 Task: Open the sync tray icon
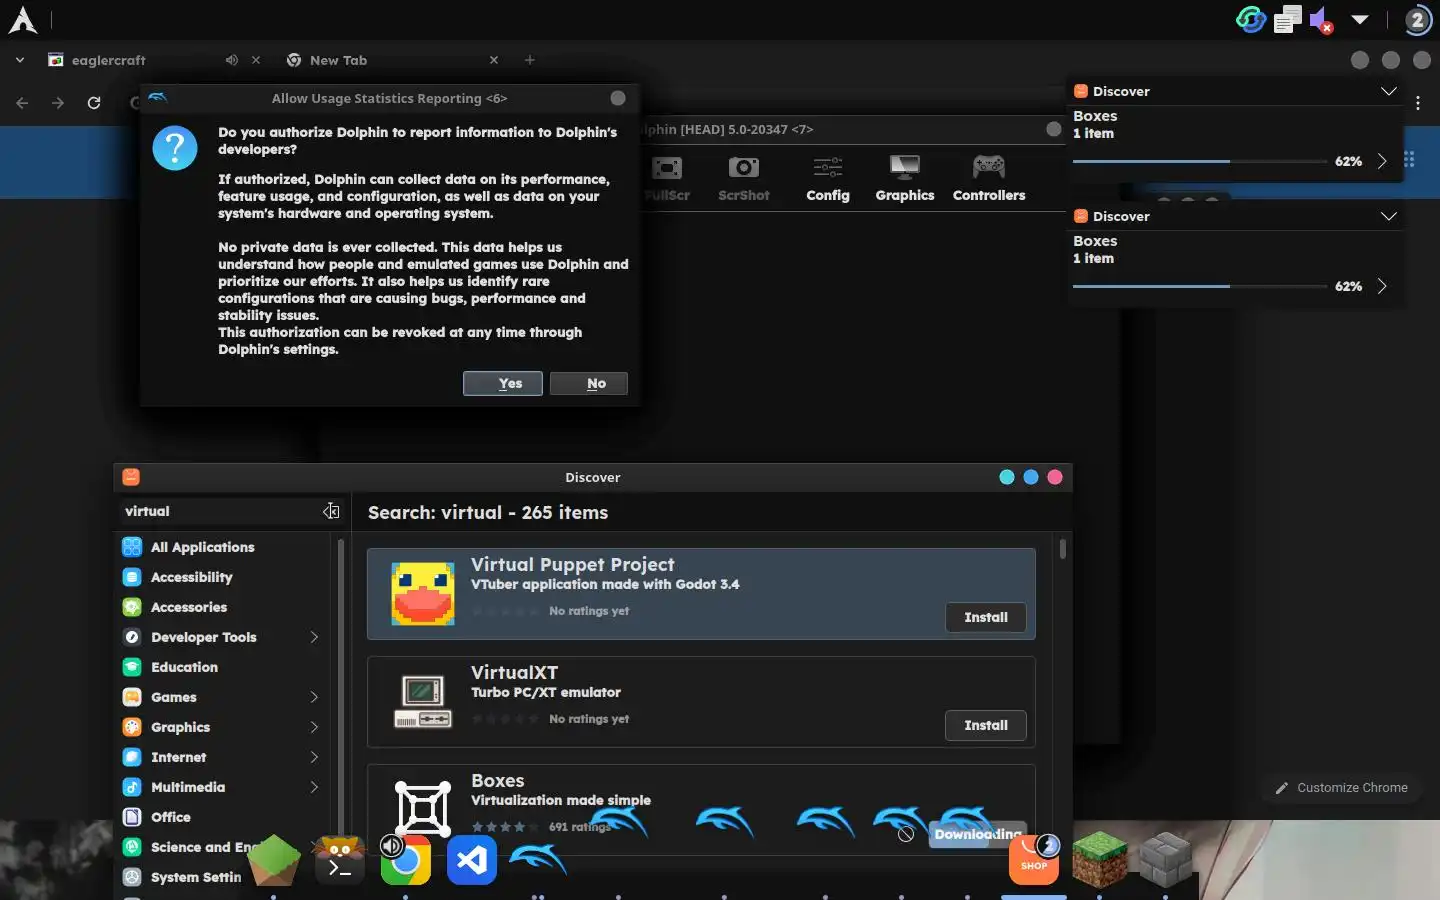pos(1251,19)
